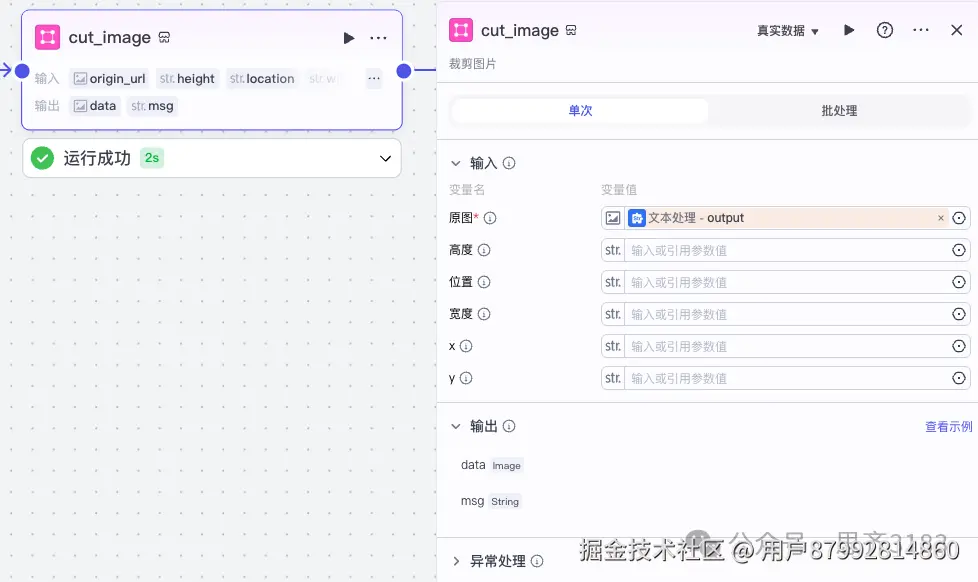Open reference picker for 高度 field
978x582 pixels.
[x=959, y=250]
